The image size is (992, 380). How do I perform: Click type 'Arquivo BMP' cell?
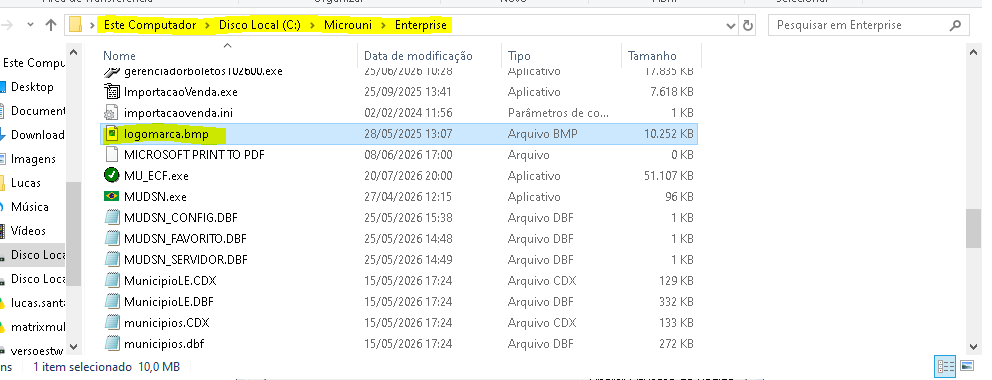click(x=542, y=134)
